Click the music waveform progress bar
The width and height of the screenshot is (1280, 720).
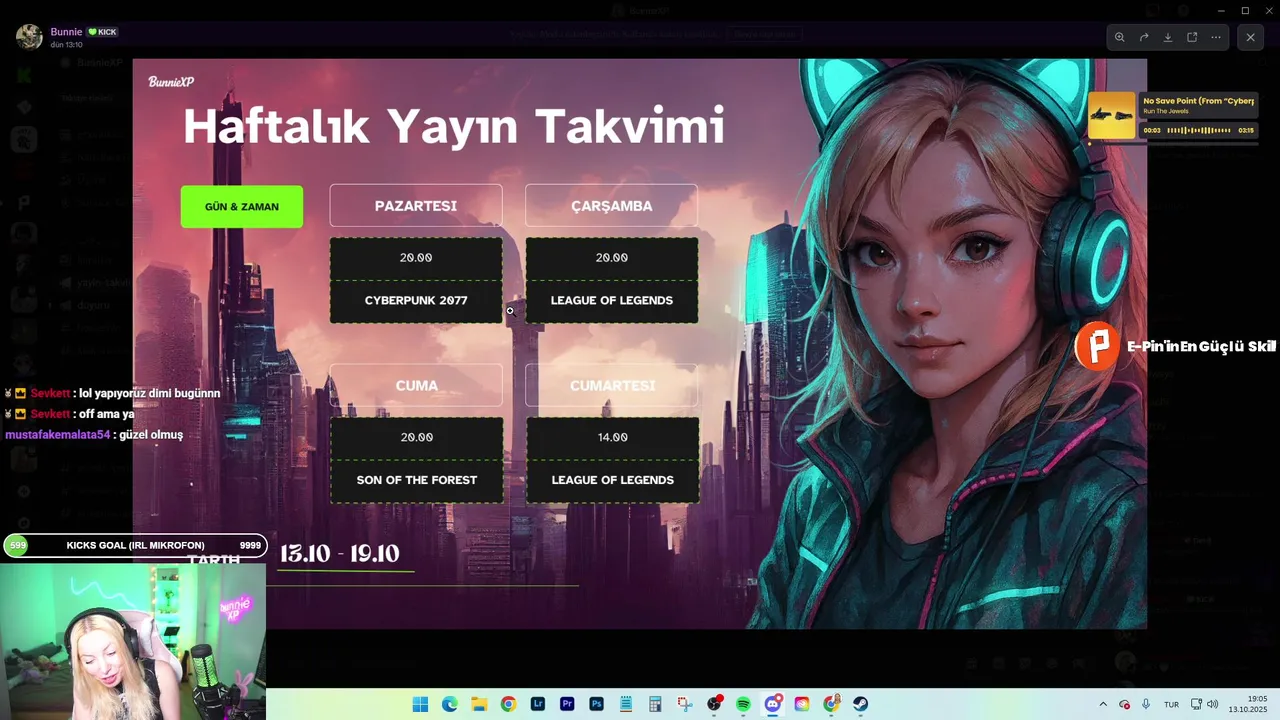(x=1199, y=130)
